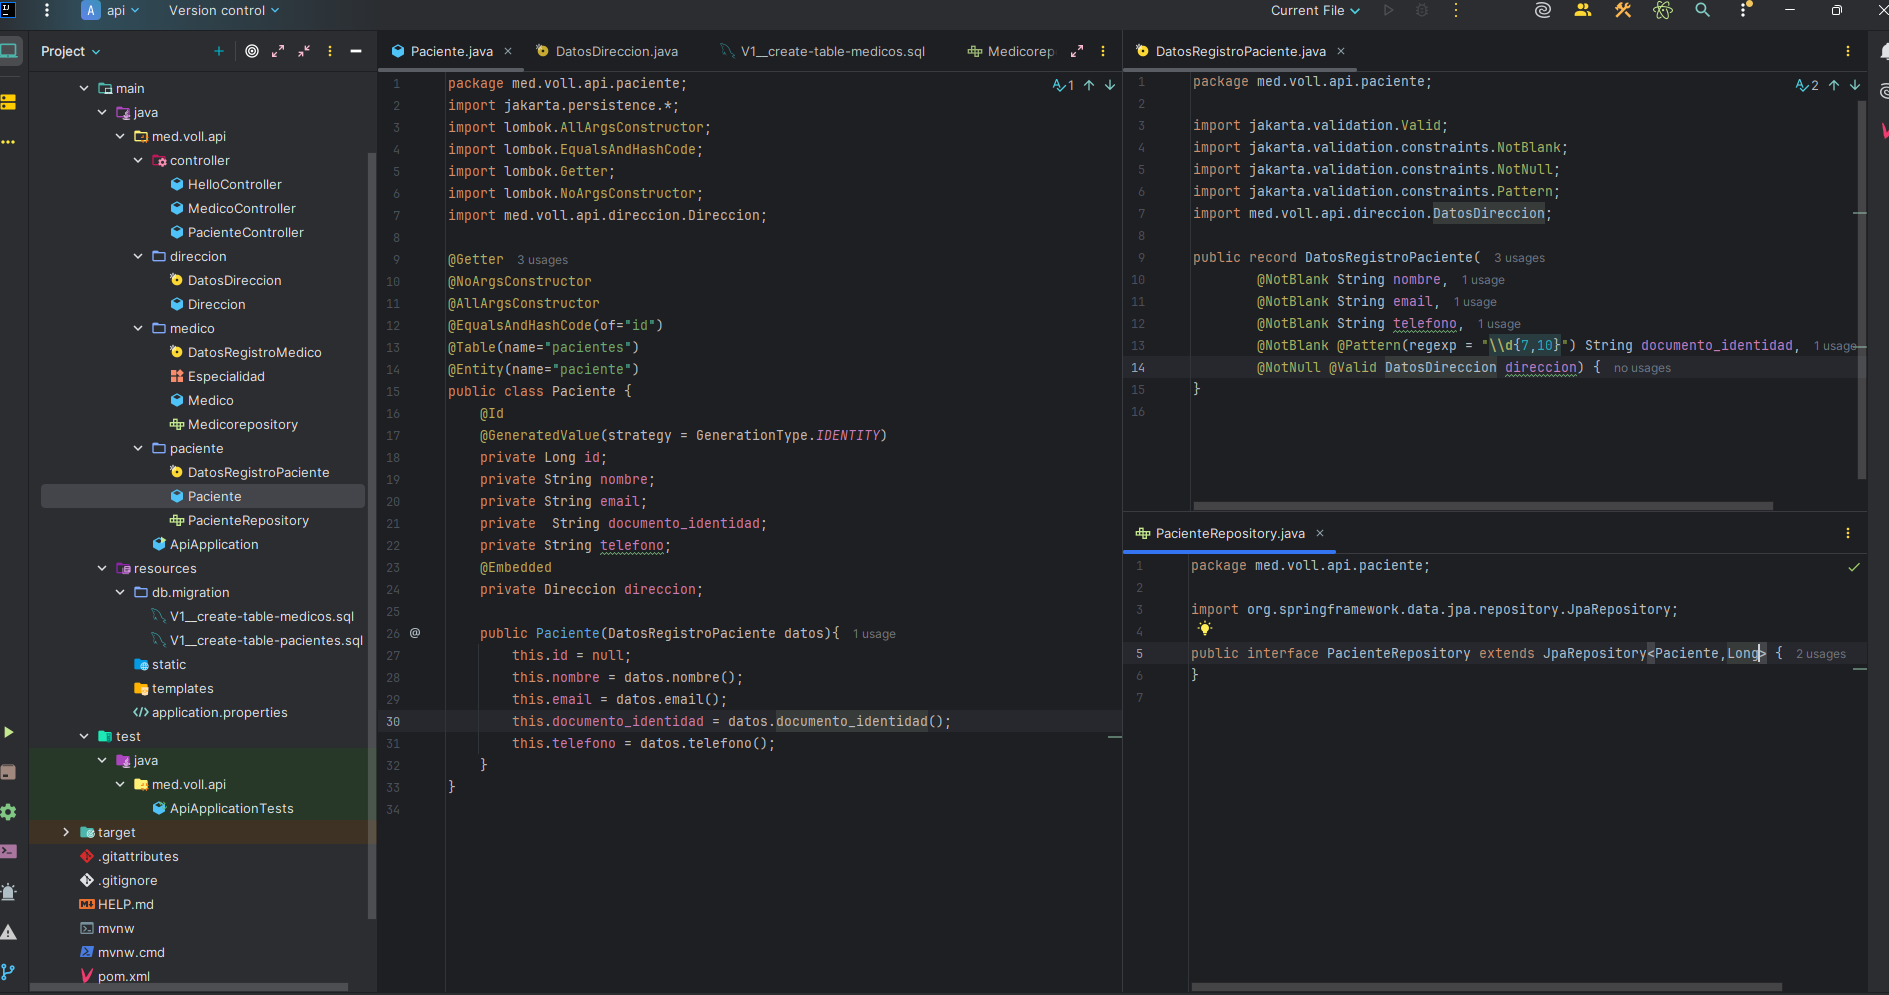Select opened file target icon in Project panel
This screenshot has width=1889, height=995.
(x=252, y=51)
